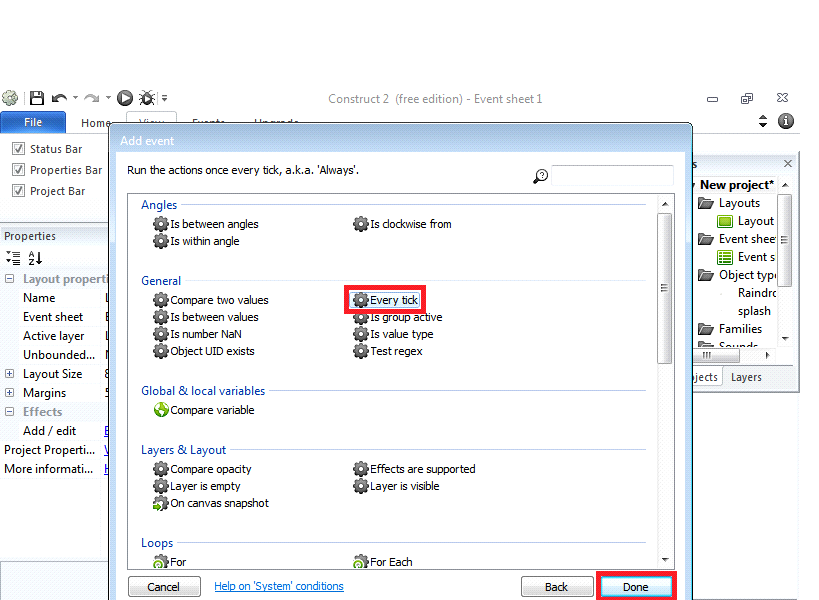Sort properties alphabetically with A-Z icon
The image size is (819, 600).
pos(35,258)
